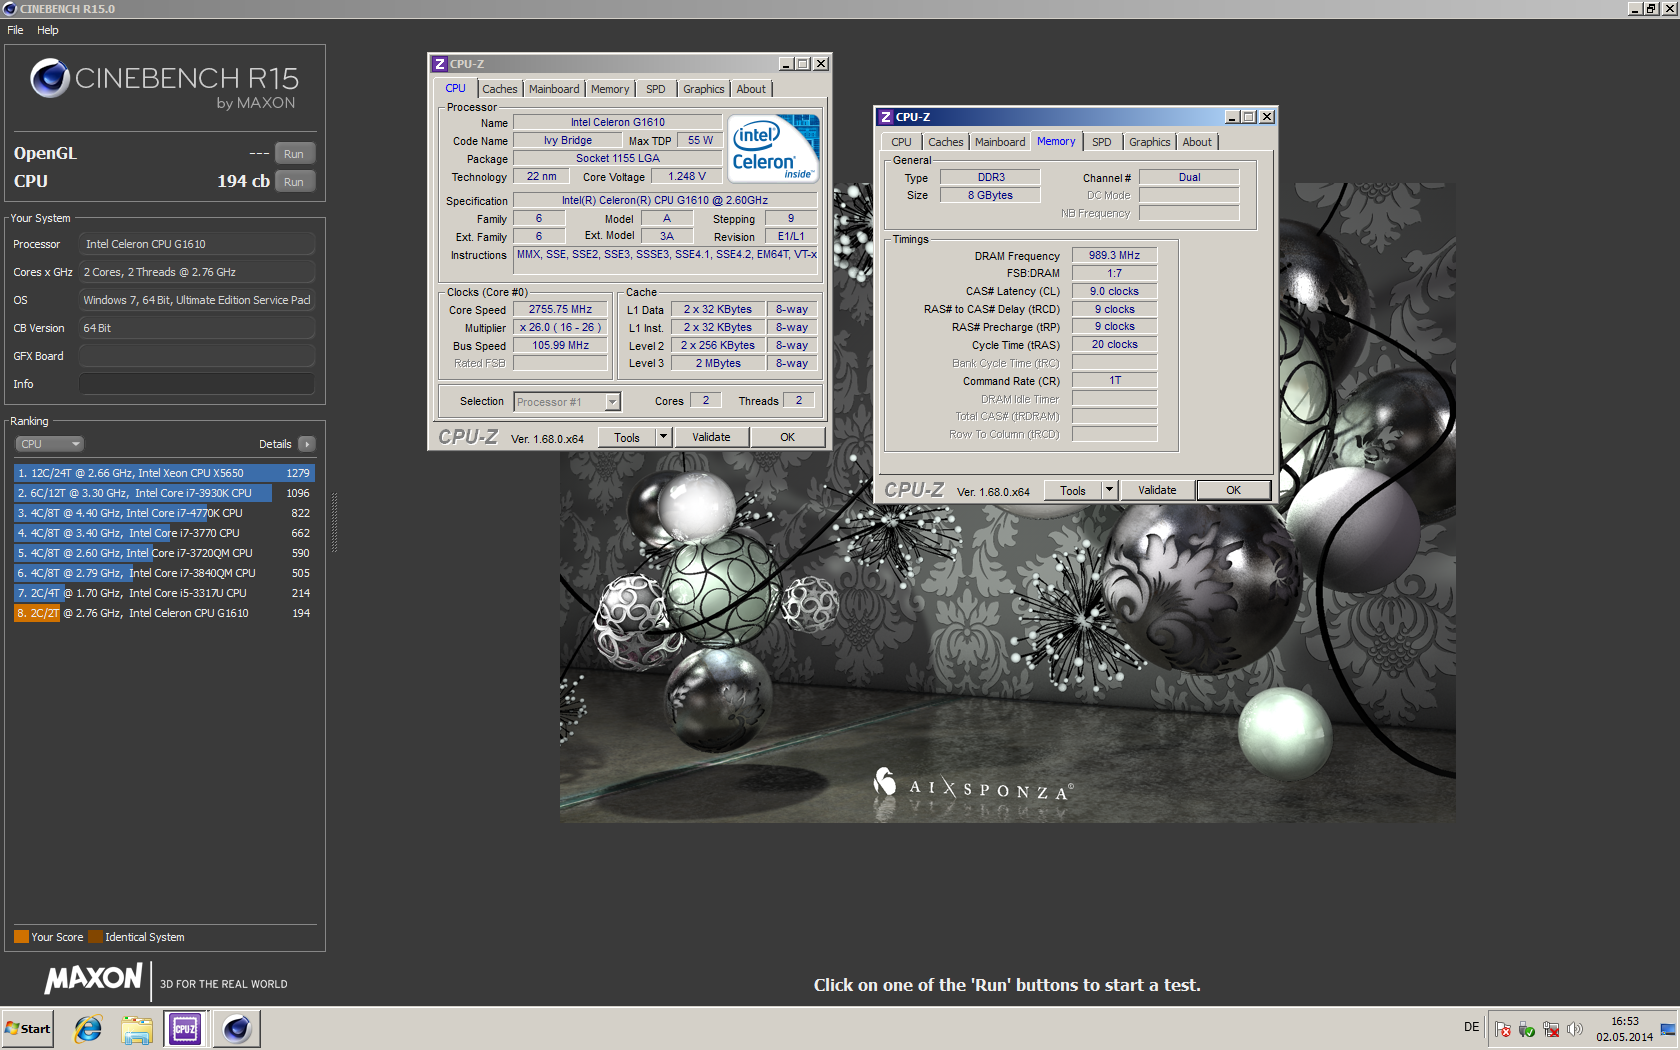
Task: Select ranking row Intel Core i7-4770K CPU
Action: pyautogui.click(x=164, y=513)
